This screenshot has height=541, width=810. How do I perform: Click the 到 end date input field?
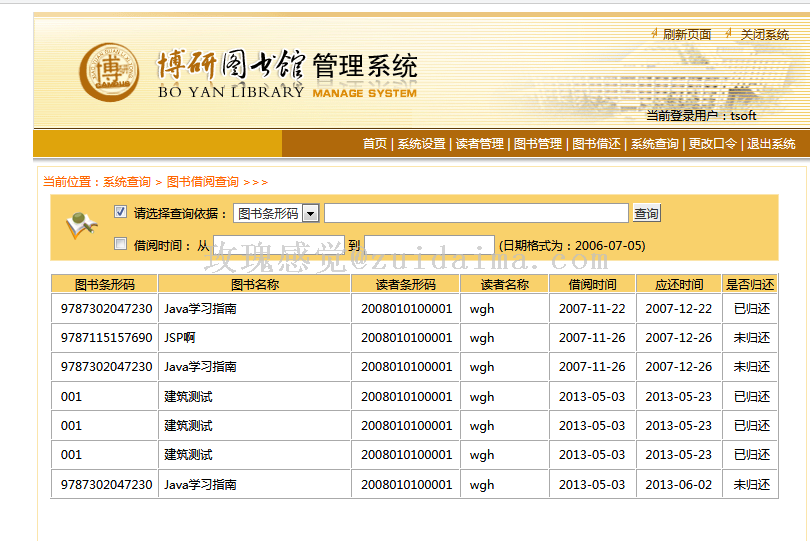(429, 245)
